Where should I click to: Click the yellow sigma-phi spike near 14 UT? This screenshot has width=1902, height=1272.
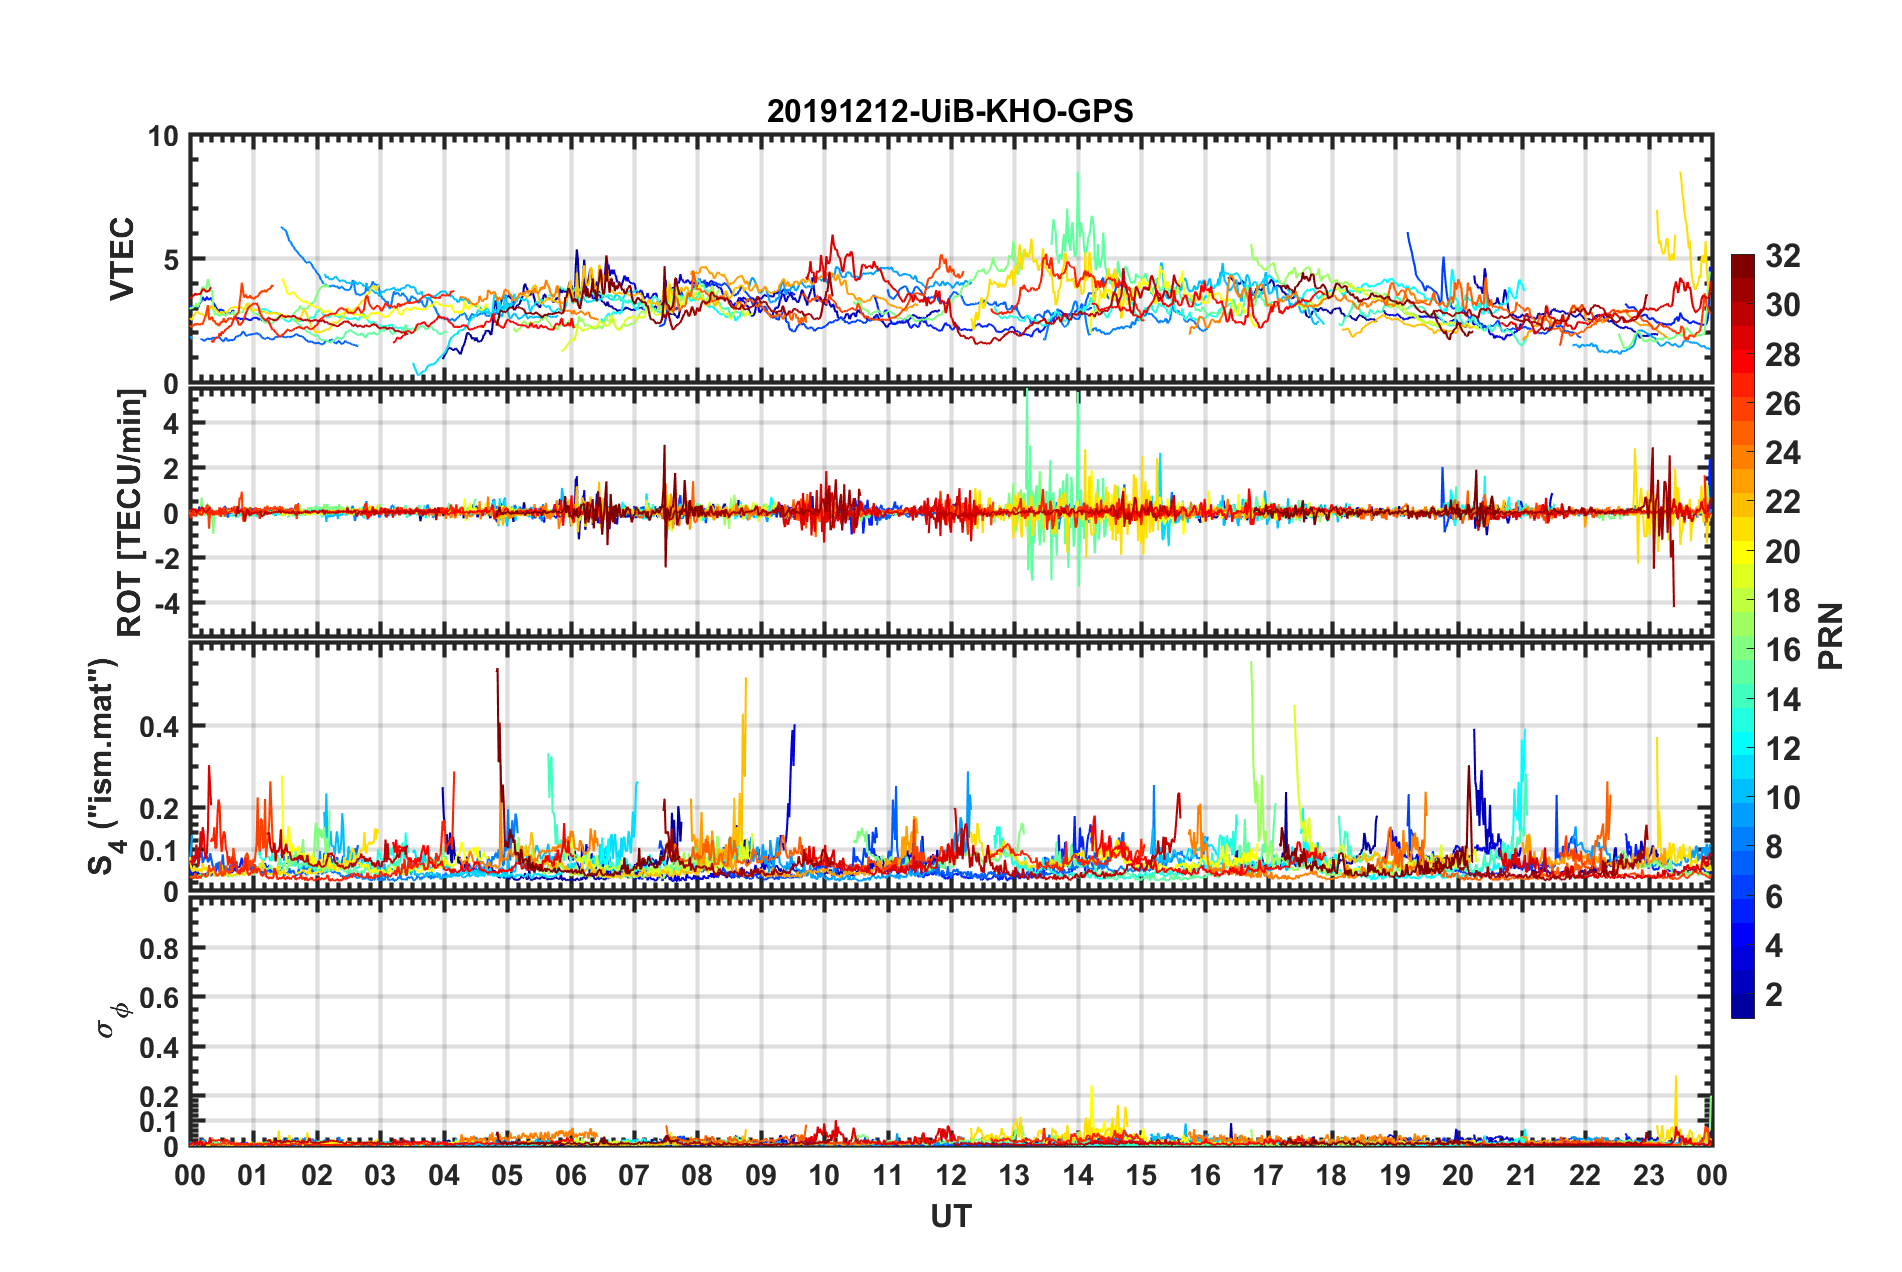(1091, 1105)
